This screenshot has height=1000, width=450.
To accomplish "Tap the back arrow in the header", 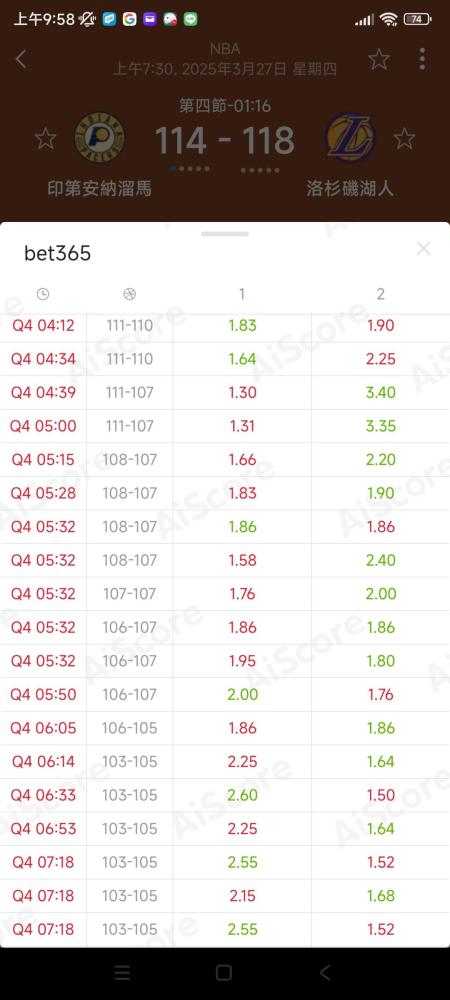I will (x=21, y=59).
